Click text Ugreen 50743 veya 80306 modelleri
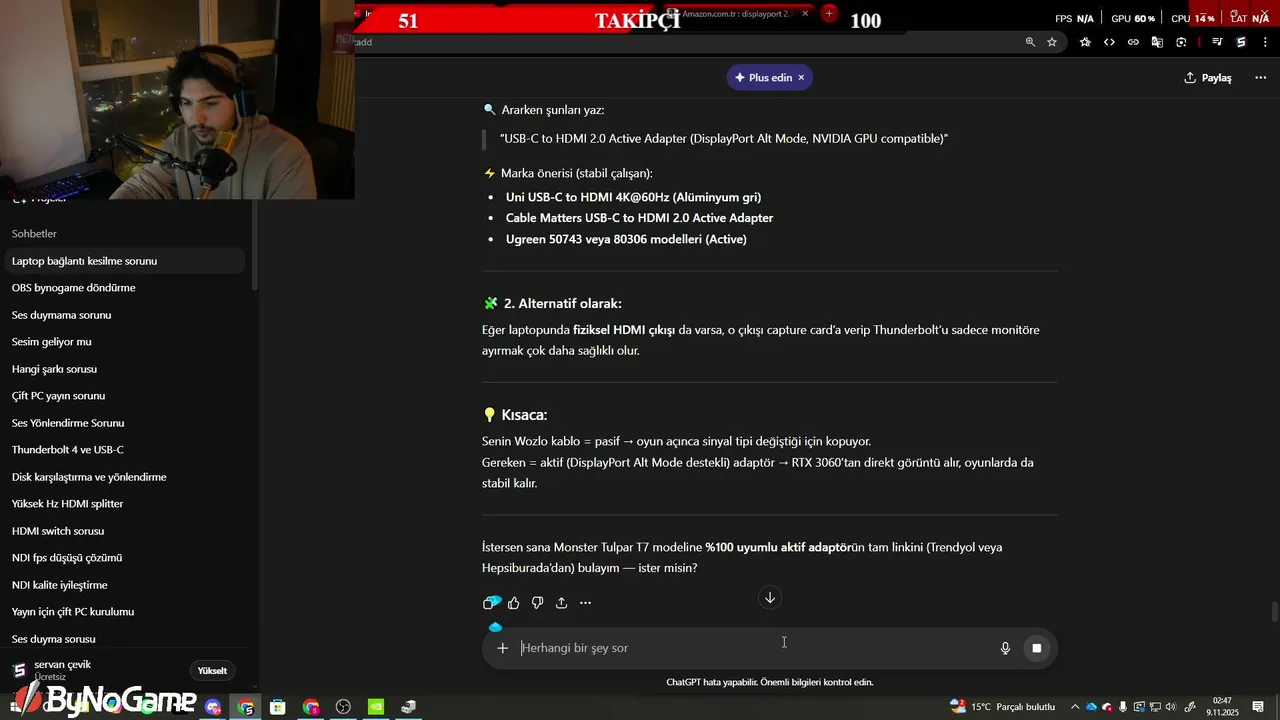Screen dimensions: 1280x720 pyautogui.click(x=626, y=239)
